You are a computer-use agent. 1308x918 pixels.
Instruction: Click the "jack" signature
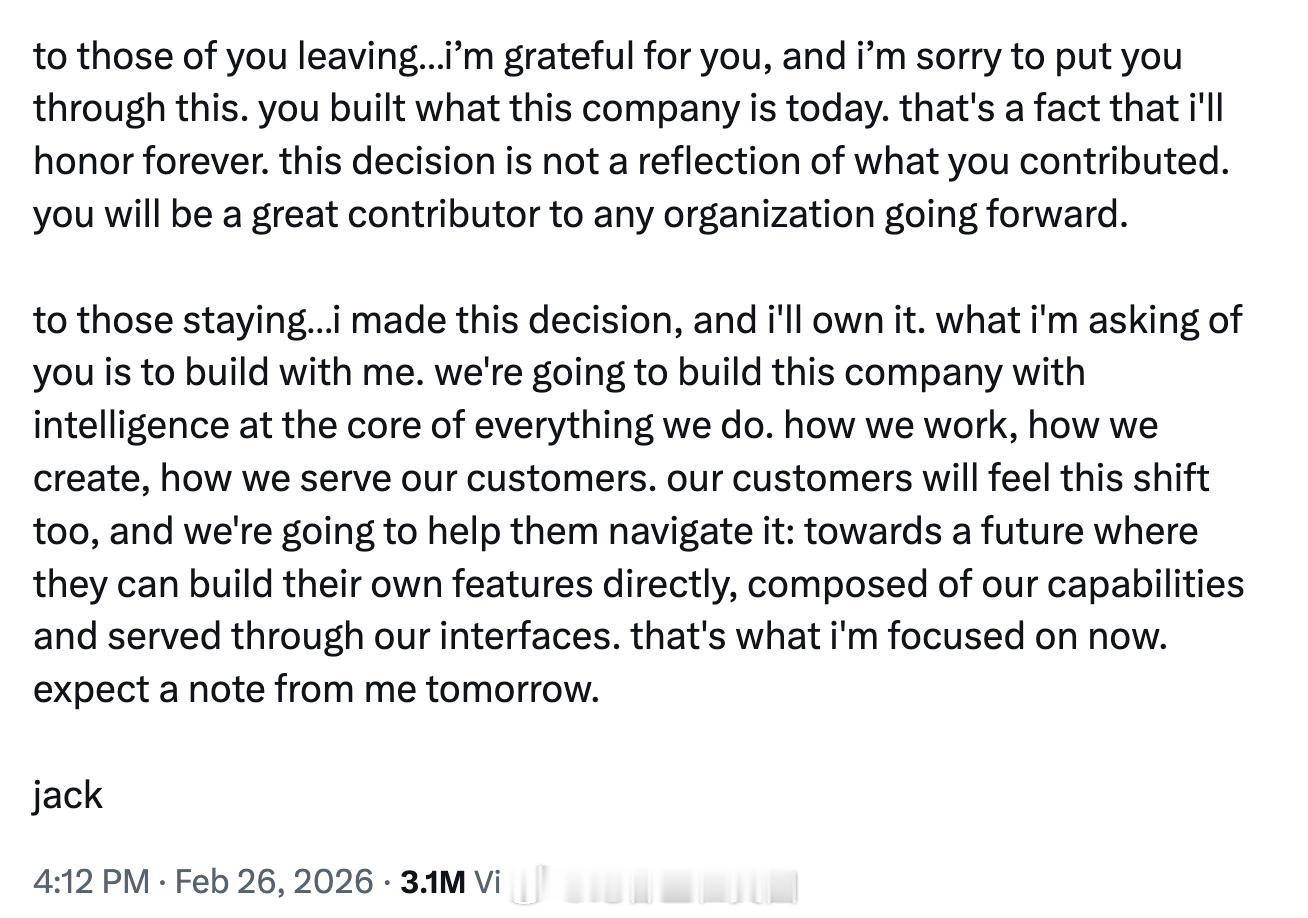(68, 795)
